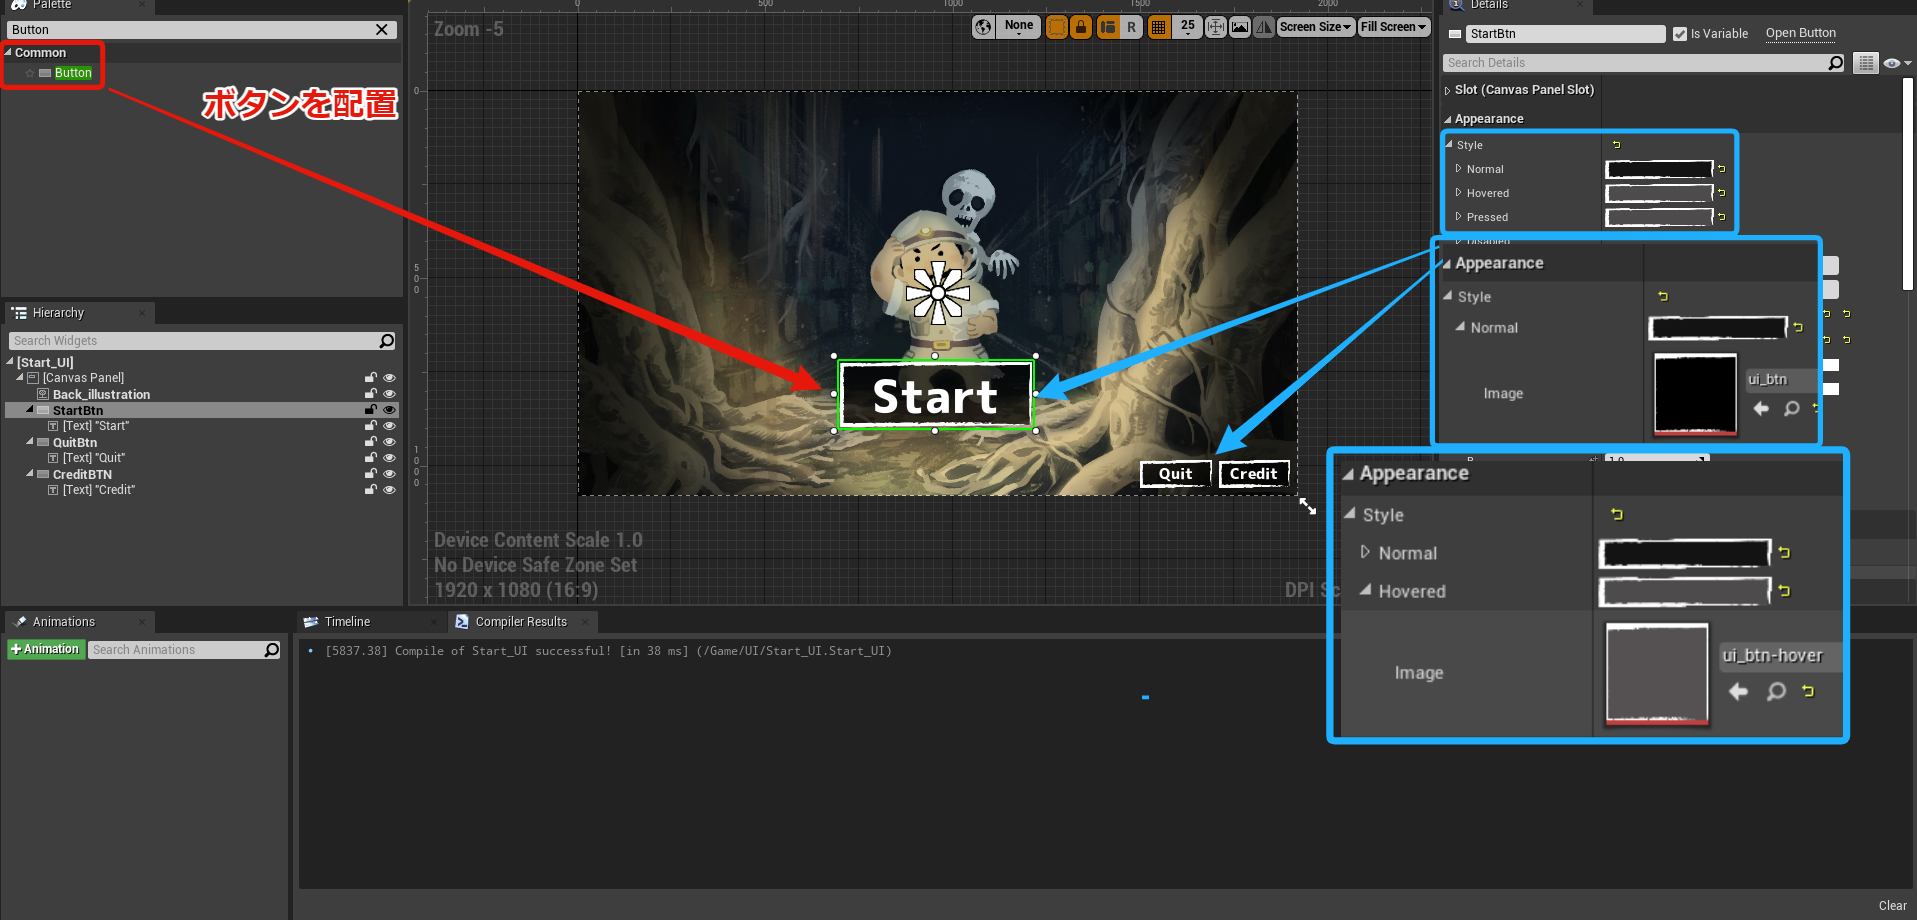Click the button type icon beside StartBtn name field
The height and width of the screenshot is (920, 1917).
coord(1455,34)
